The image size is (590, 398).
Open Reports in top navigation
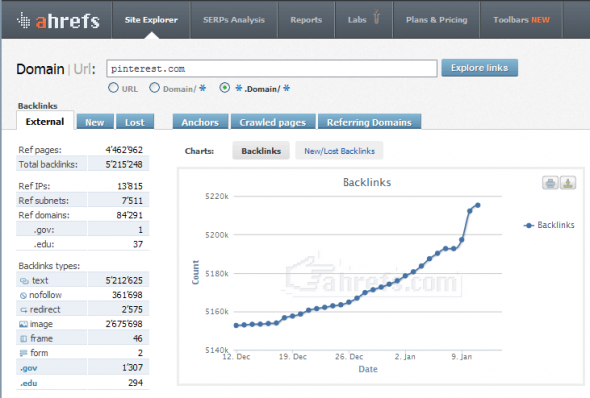pos(306,20)
